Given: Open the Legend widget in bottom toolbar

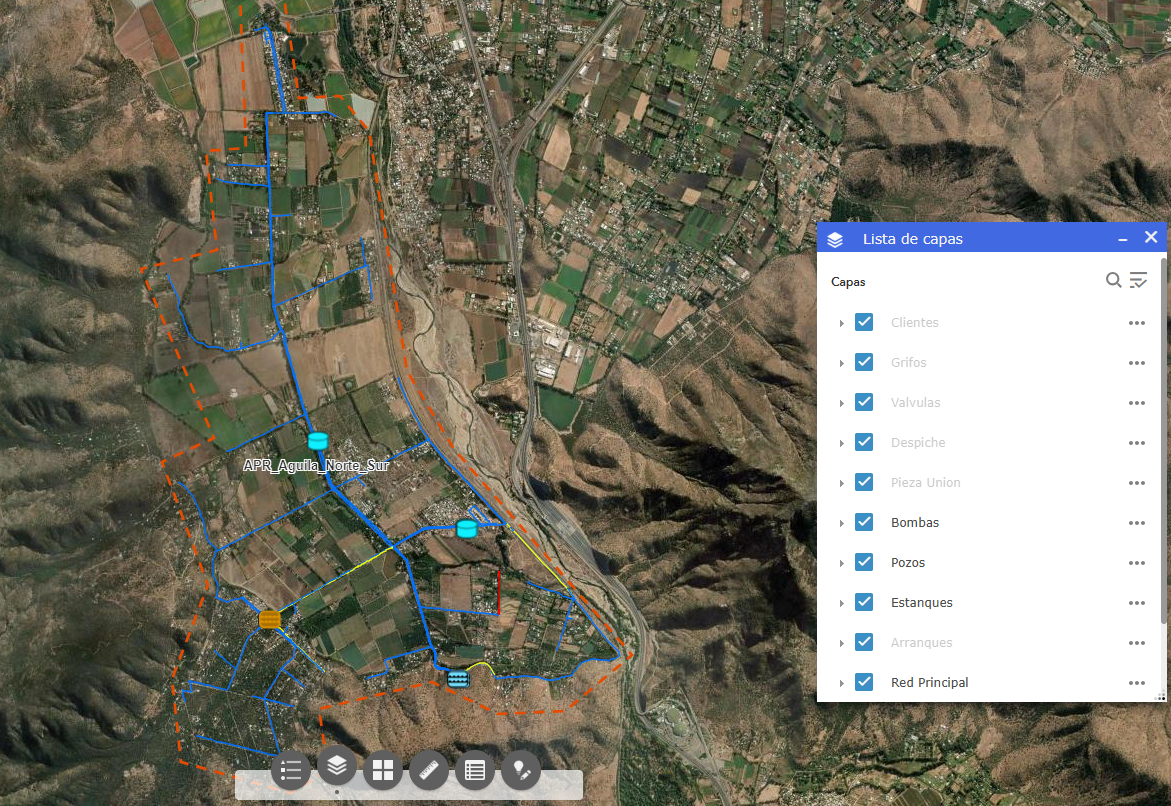Looking at the screenshot, I should [x=291, y=770].
